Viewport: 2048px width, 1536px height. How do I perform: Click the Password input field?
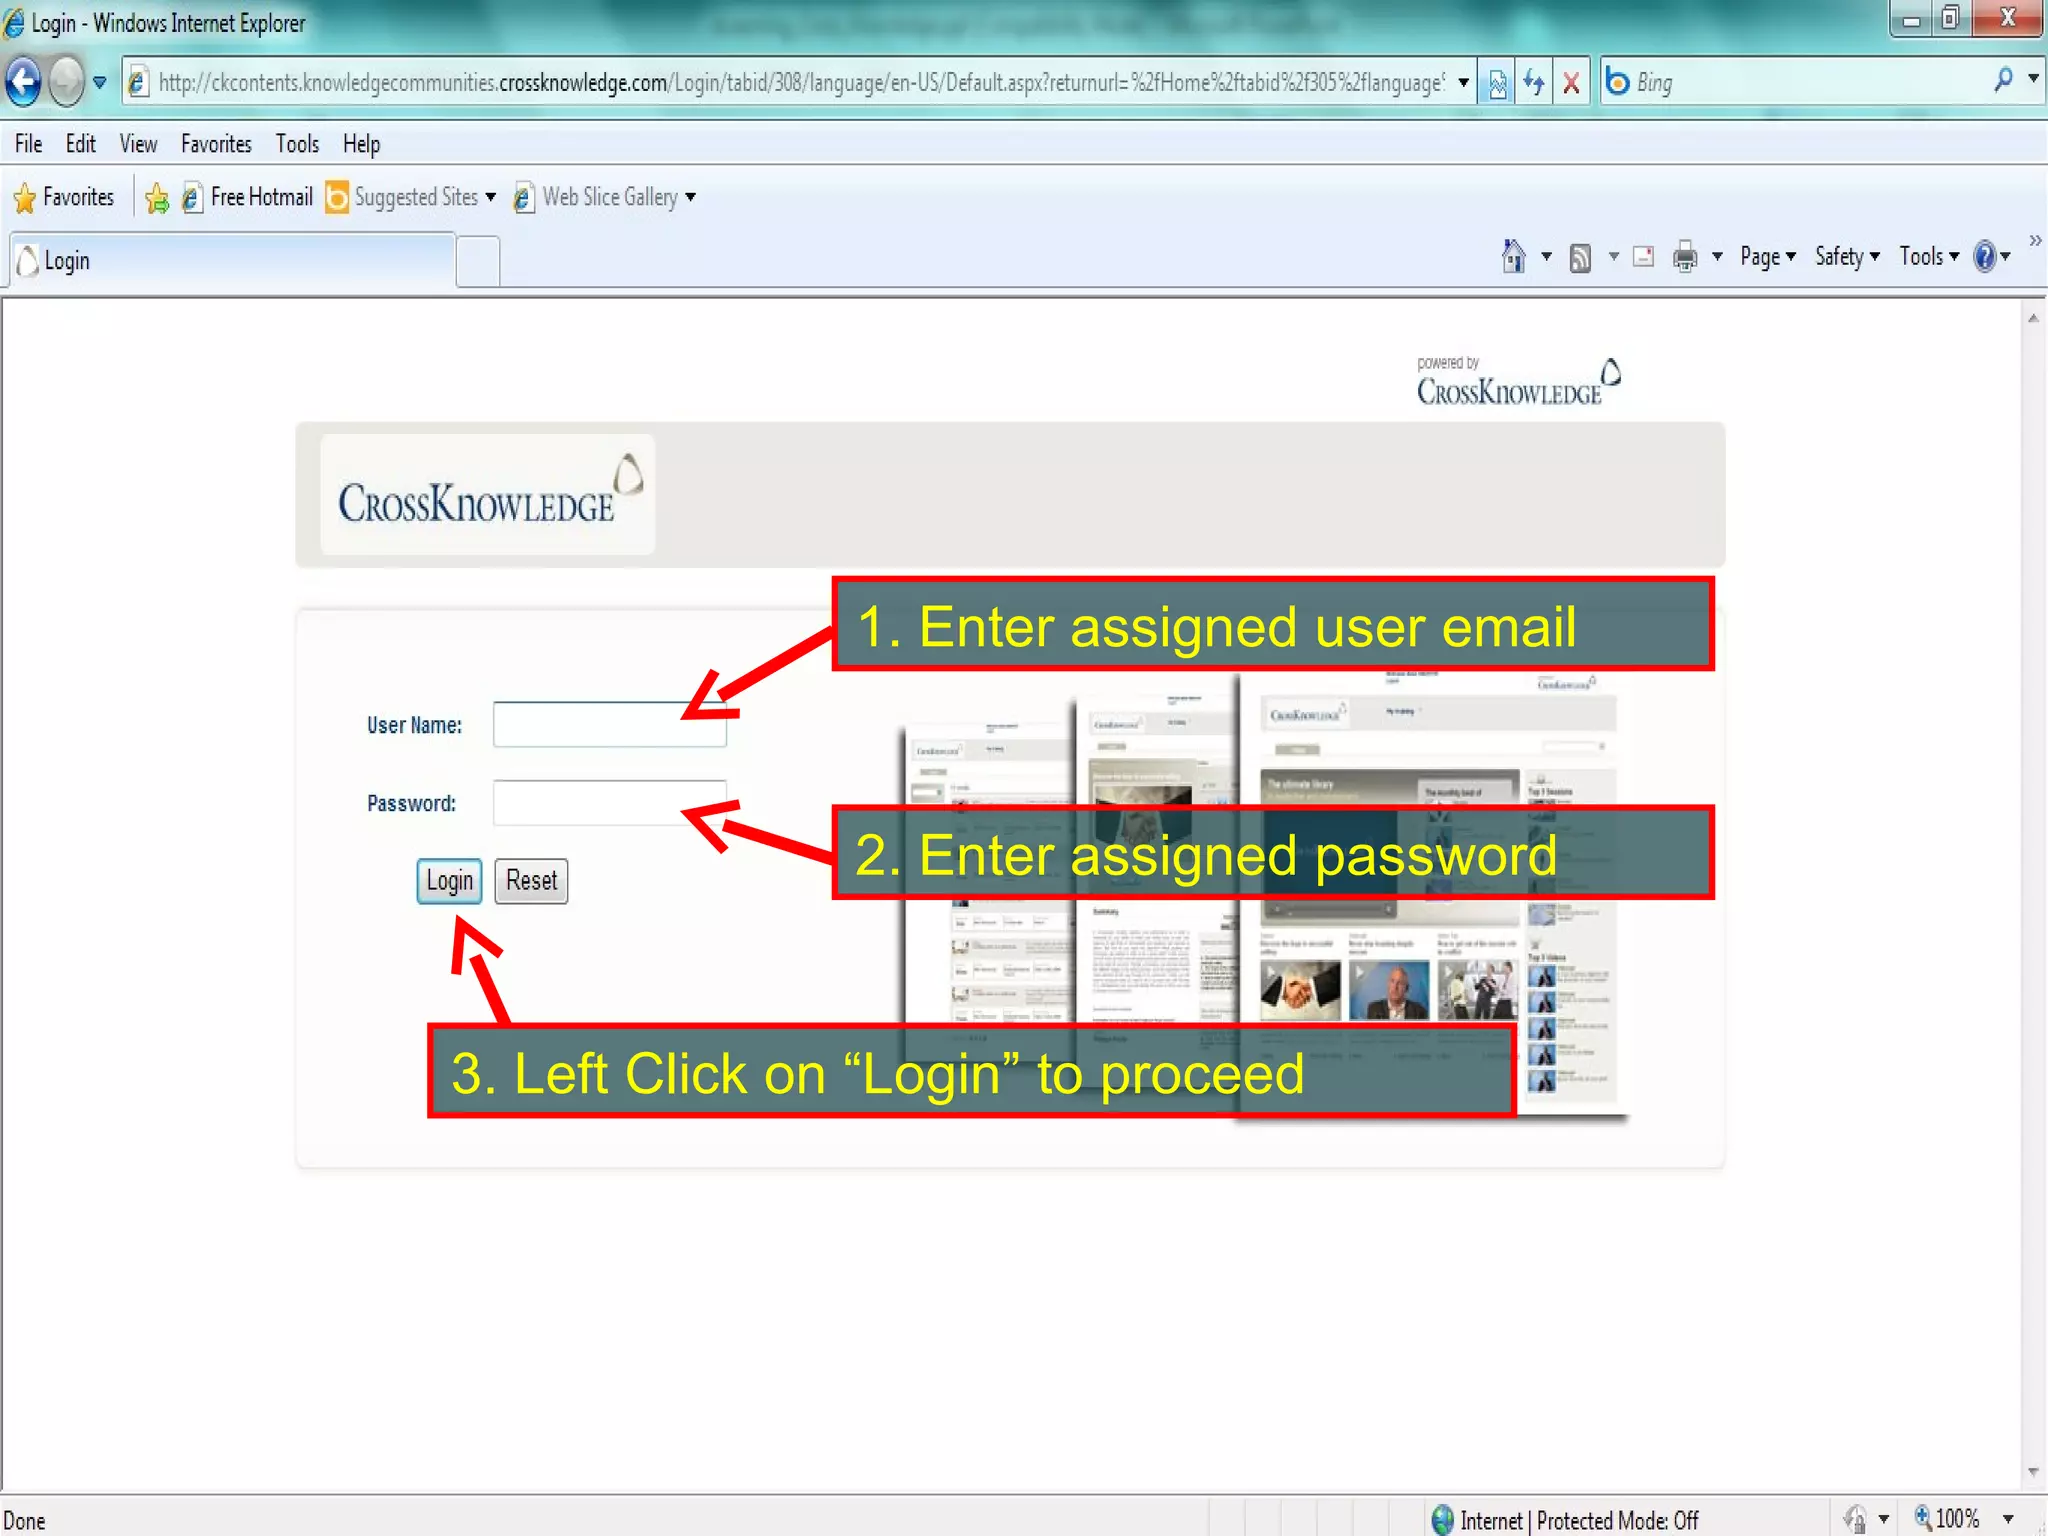click(x=609, y=802)
